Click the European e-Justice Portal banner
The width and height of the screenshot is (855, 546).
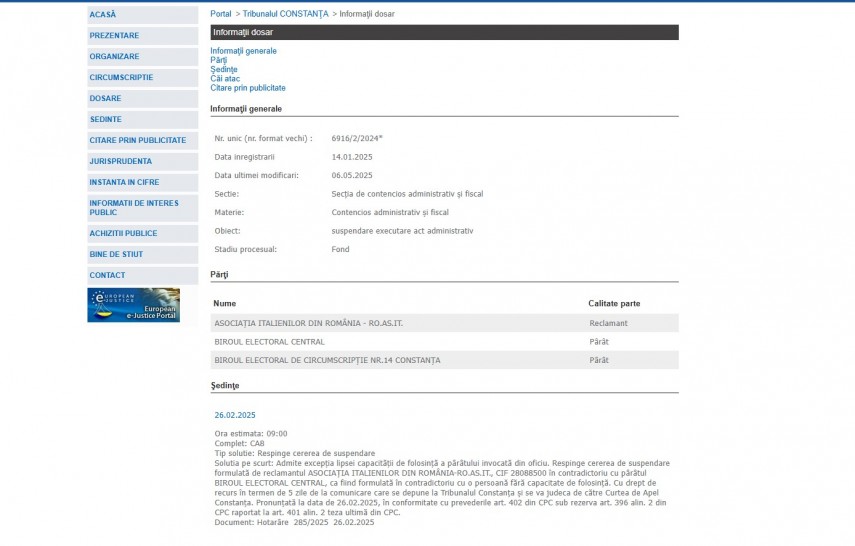pyautogui.click(x=134, y=305)
